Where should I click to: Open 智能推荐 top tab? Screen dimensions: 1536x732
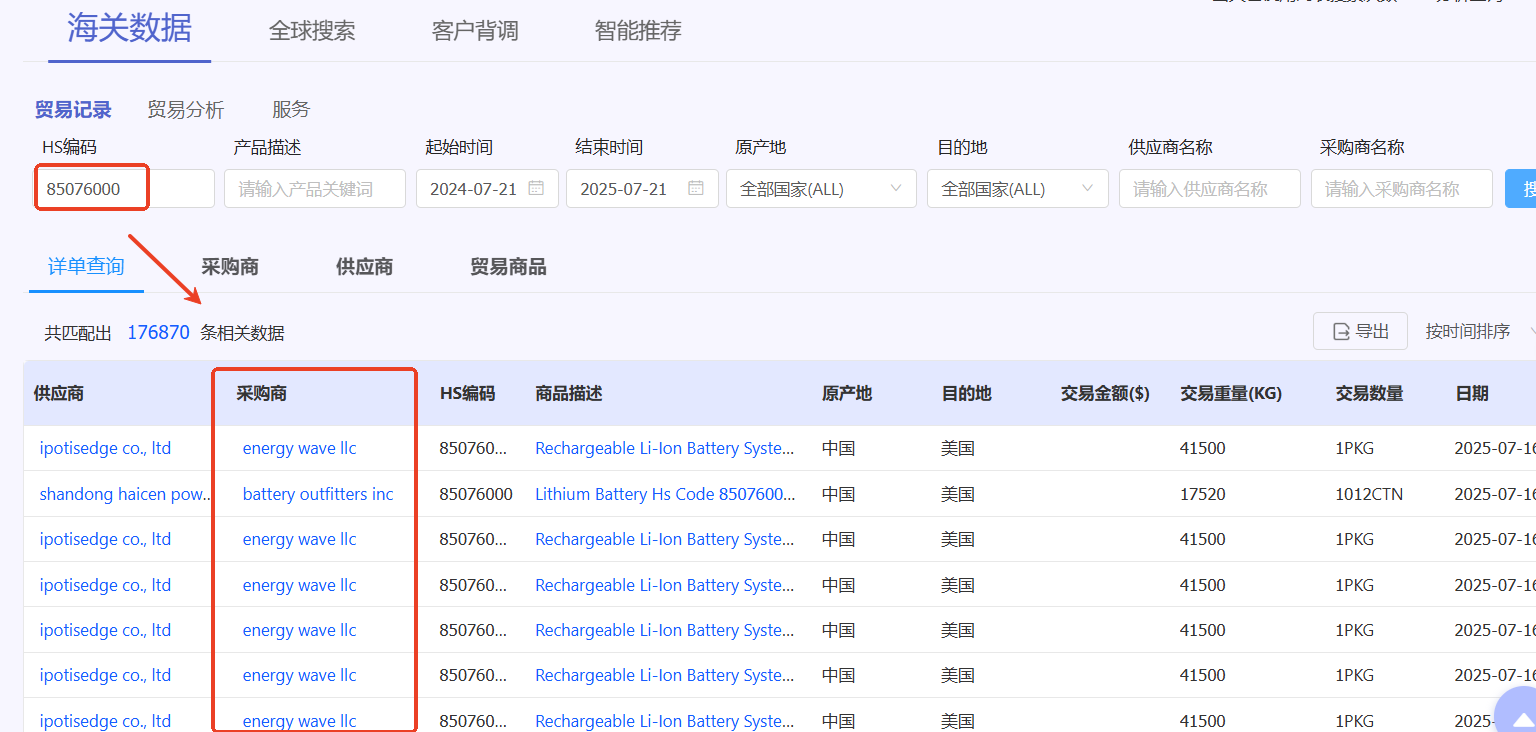[x=638, y=31]
